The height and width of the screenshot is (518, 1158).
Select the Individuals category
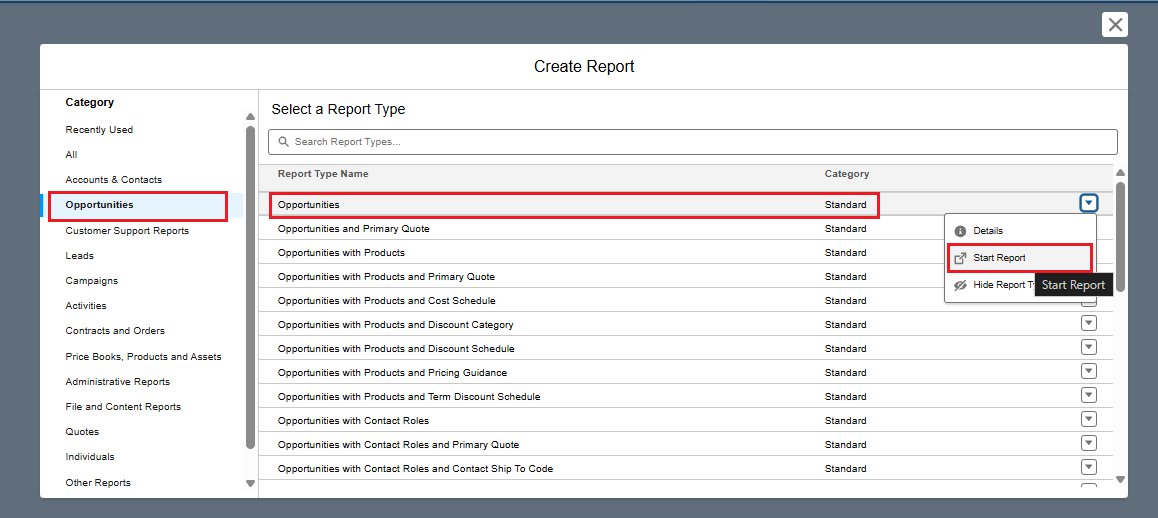coord(89,457)
